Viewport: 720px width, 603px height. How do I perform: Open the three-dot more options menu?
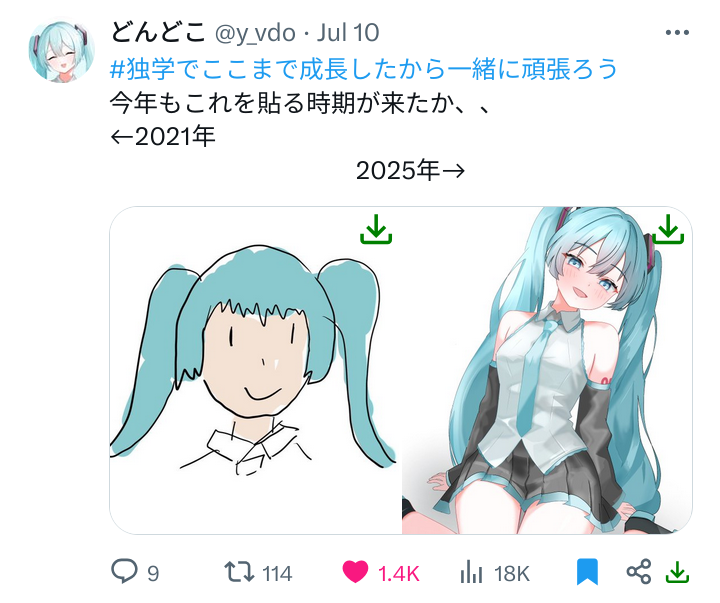point(677,33)
